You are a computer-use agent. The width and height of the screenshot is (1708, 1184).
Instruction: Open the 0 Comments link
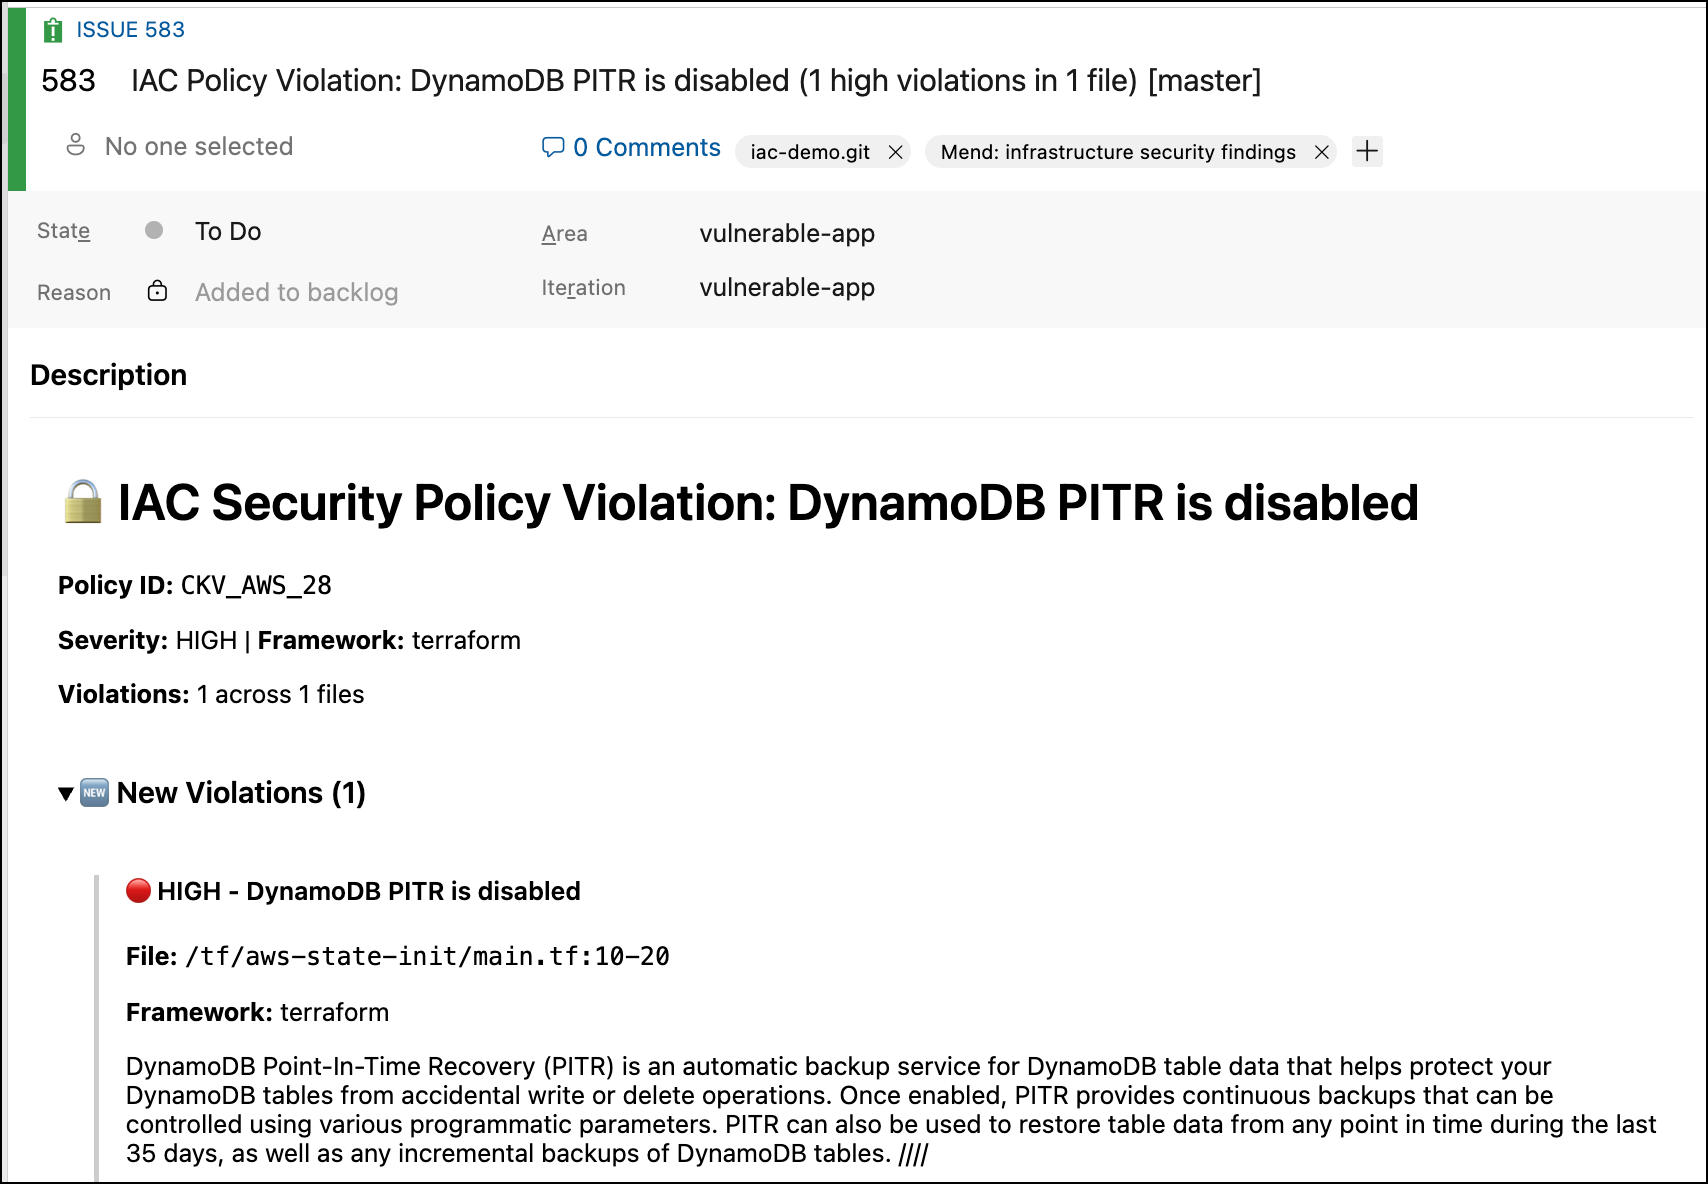pos(647,148)
